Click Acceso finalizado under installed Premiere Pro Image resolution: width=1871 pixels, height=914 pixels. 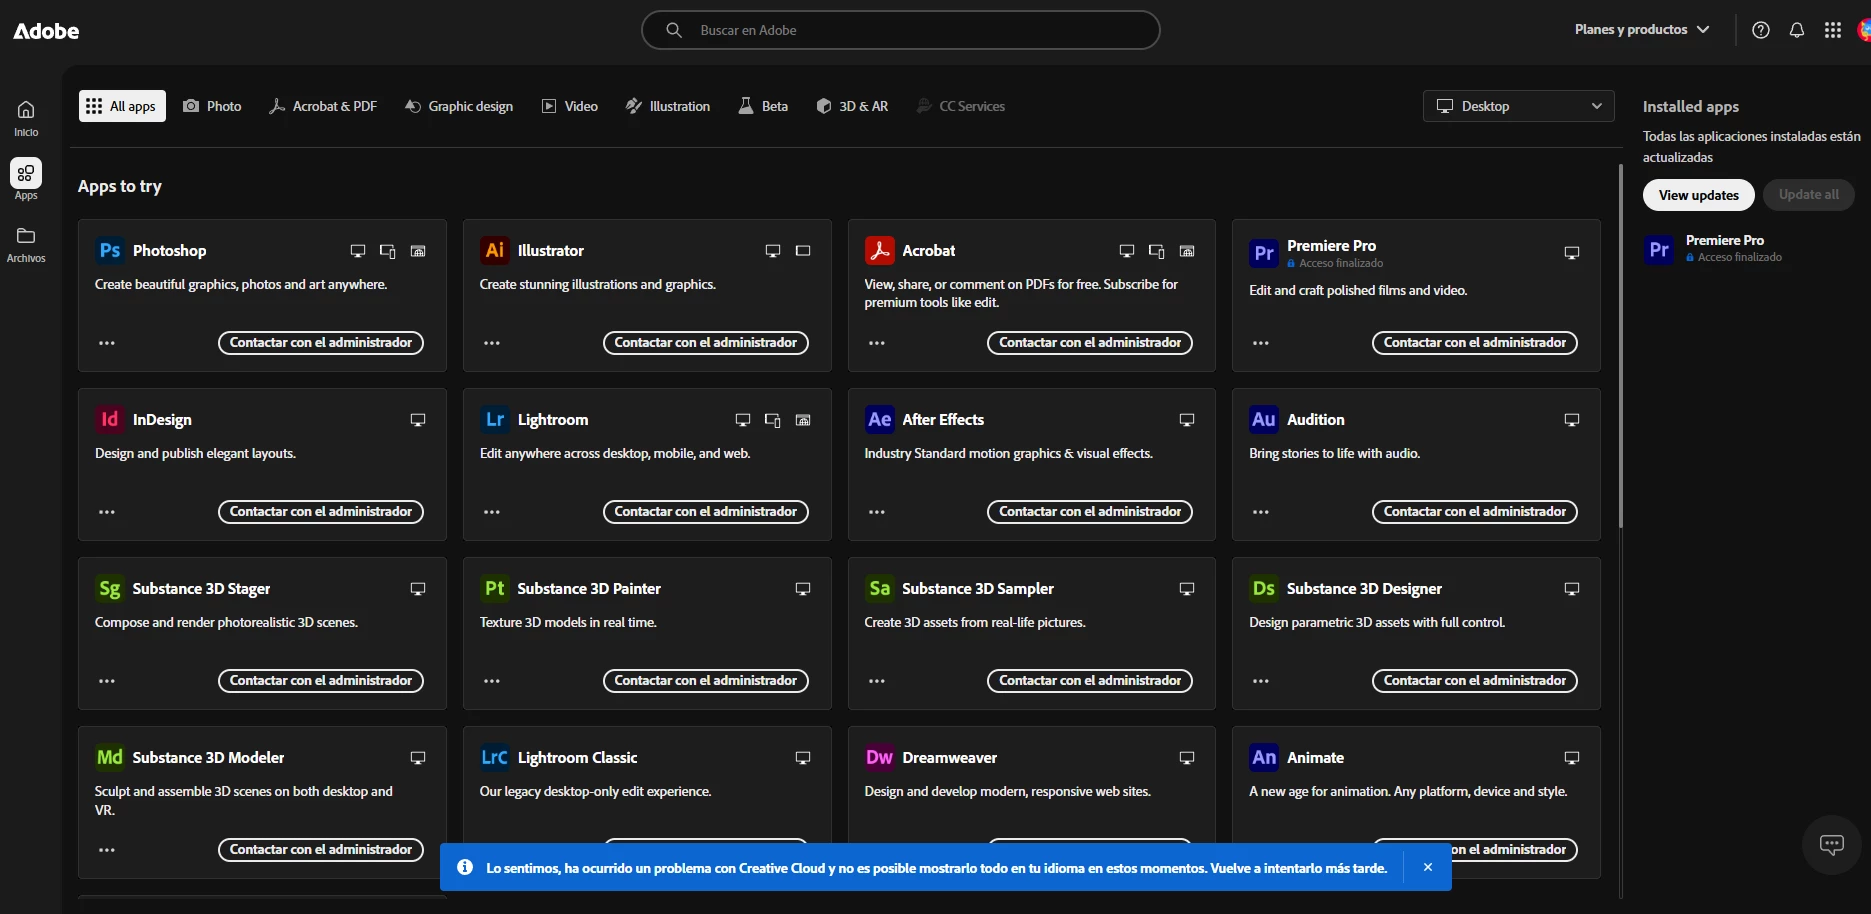pos(1739,257)
